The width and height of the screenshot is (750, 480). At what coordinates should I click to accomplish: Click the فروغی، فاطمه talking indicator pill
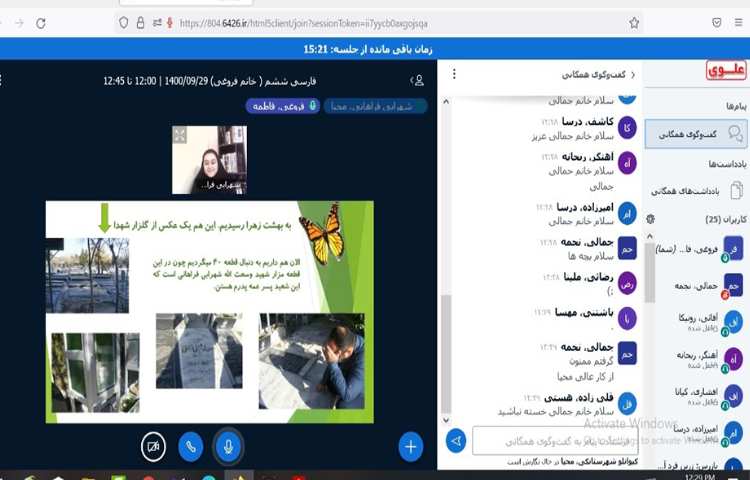(x=283, y=106)
